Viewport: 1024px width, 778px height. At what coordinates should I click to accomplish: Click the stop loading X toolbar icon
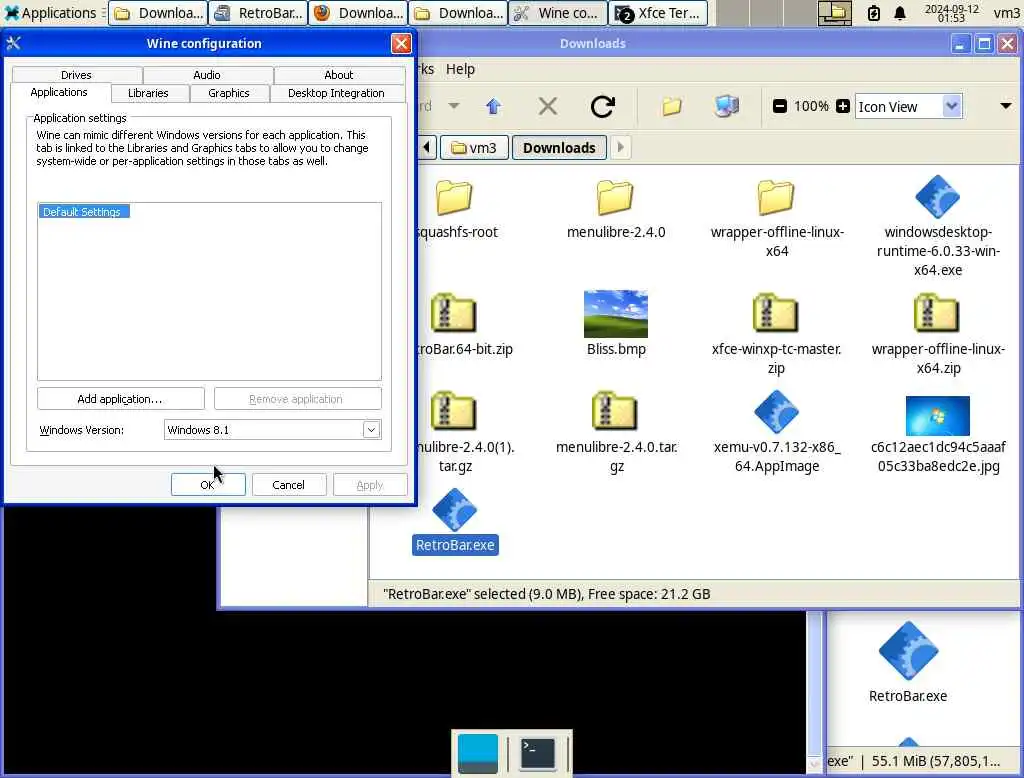click(547, 106)
